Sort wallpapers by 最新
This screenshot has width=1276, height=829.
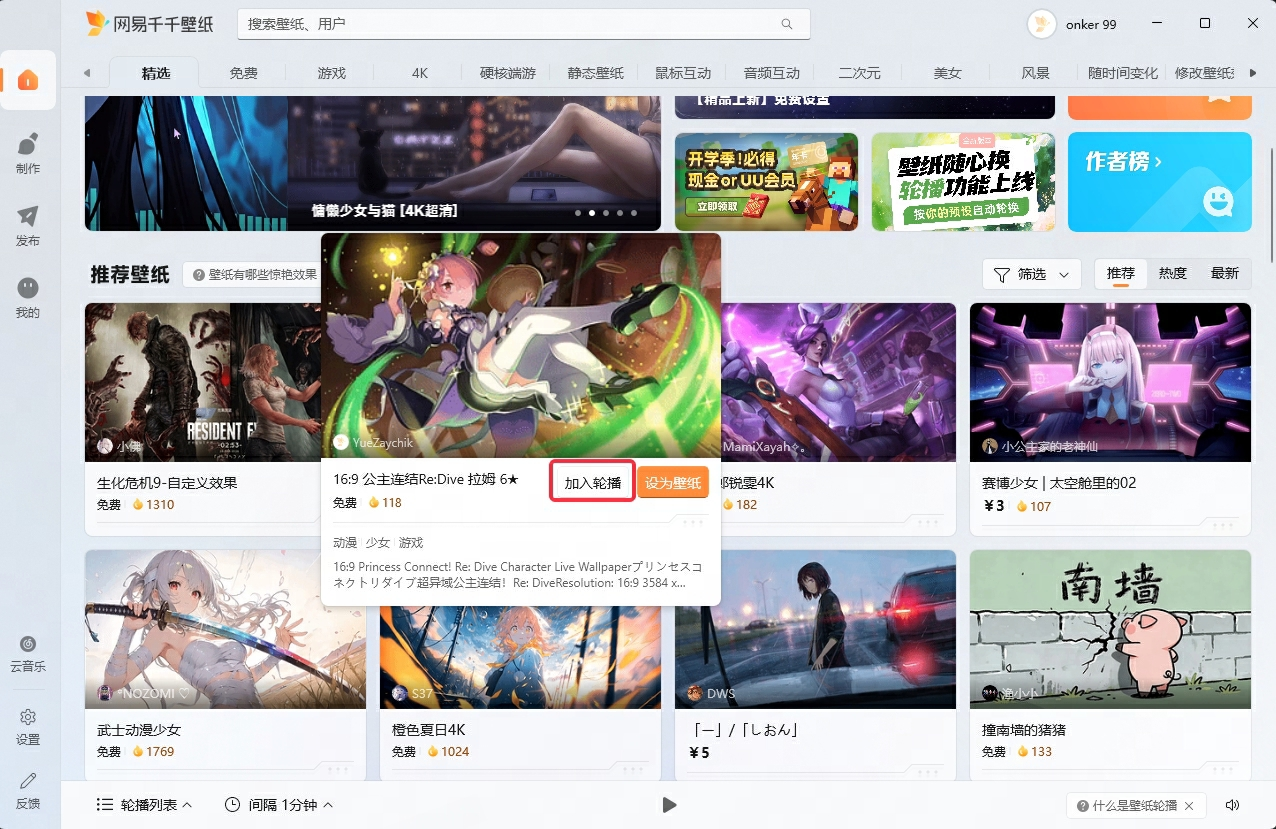1225,274
